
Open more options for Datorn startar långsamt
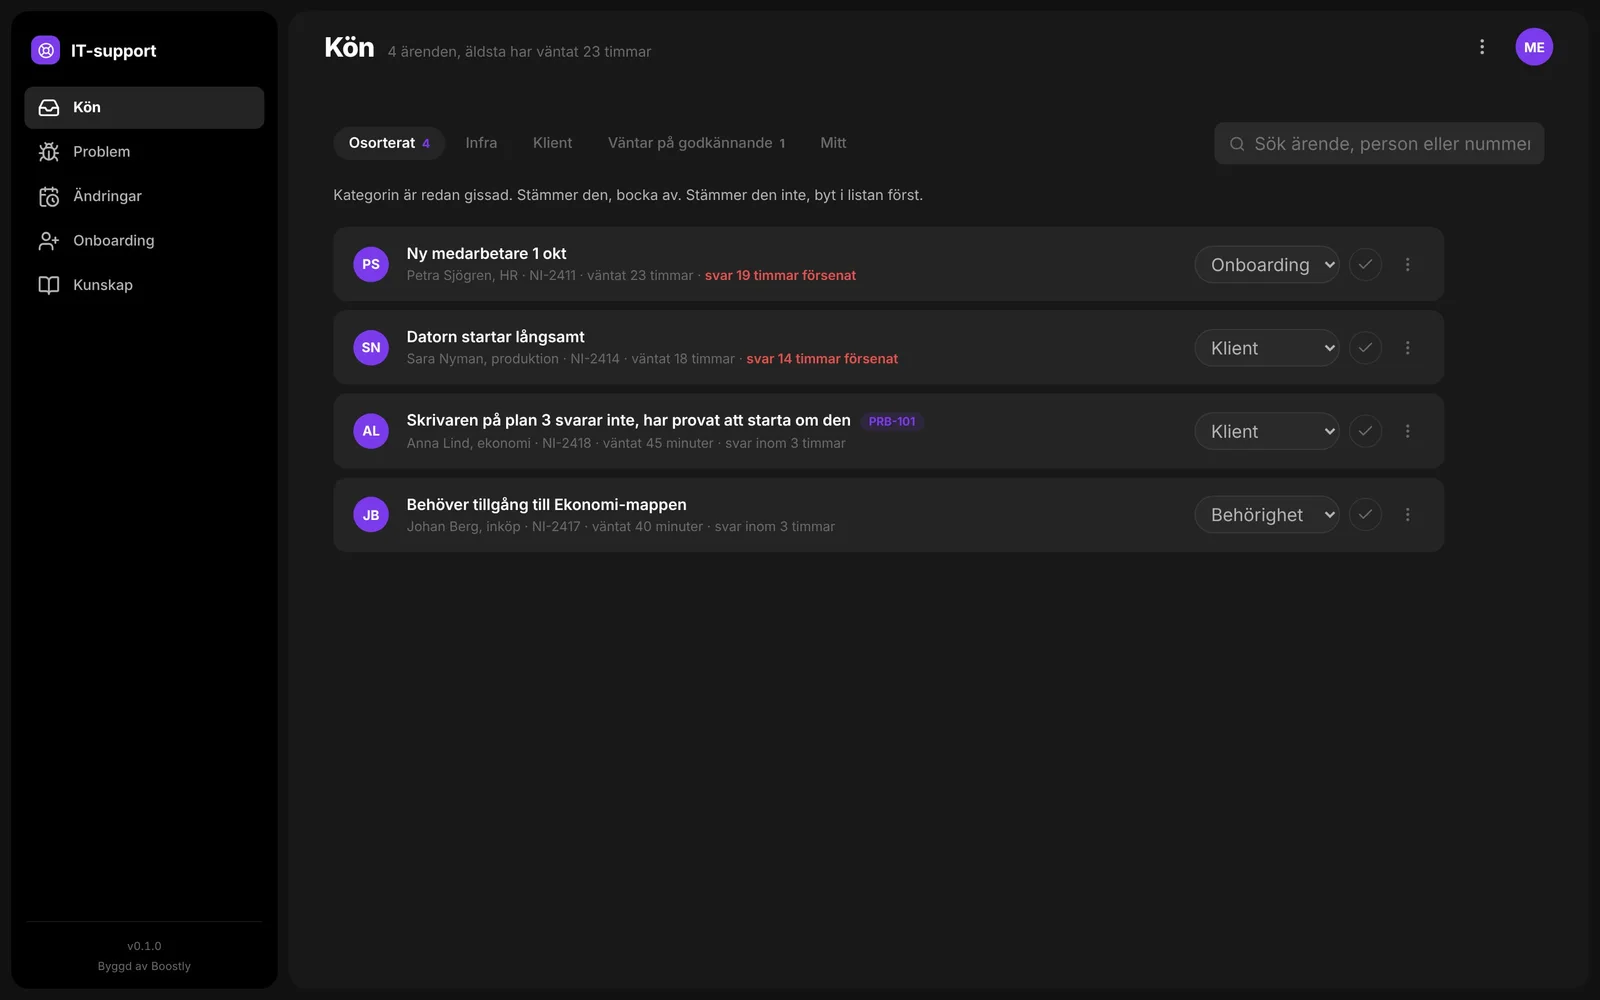point(1408,348)
